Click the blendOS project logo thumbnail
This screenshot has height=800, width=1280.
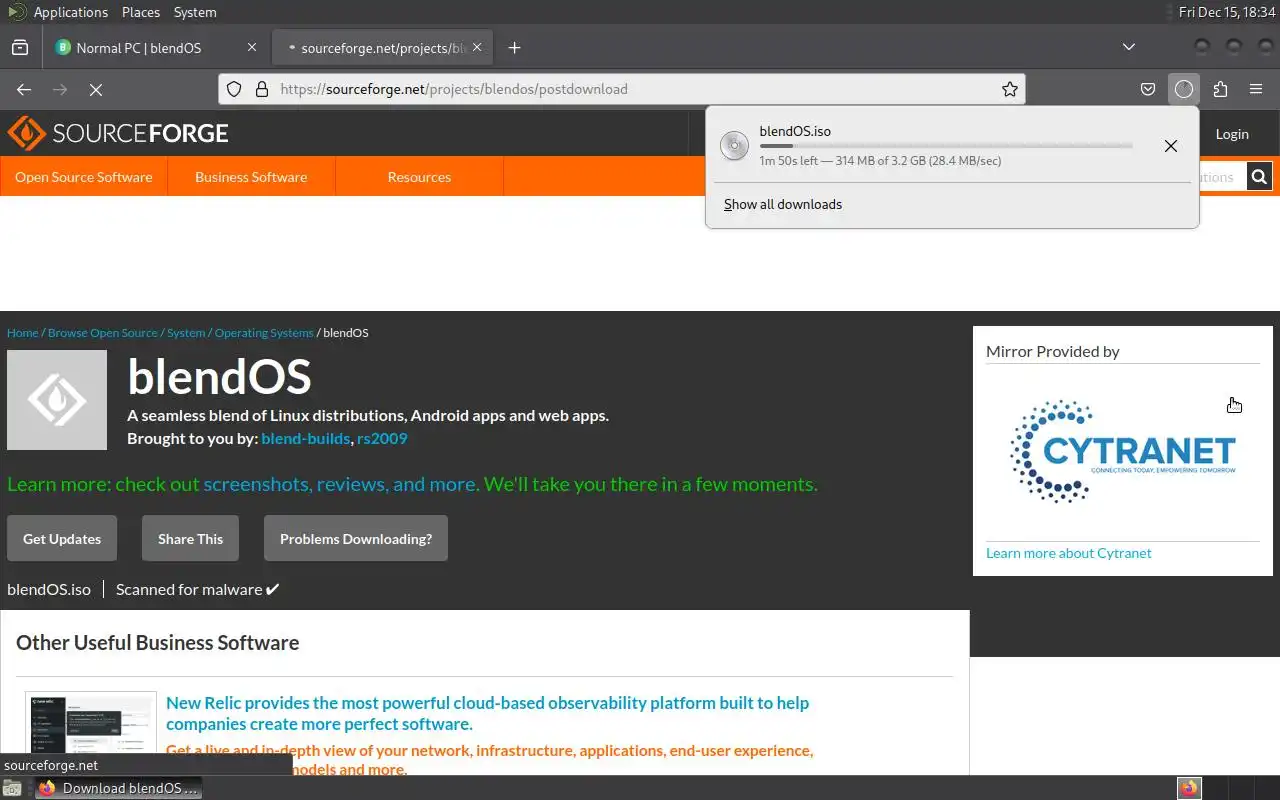[x=57, y=400]
